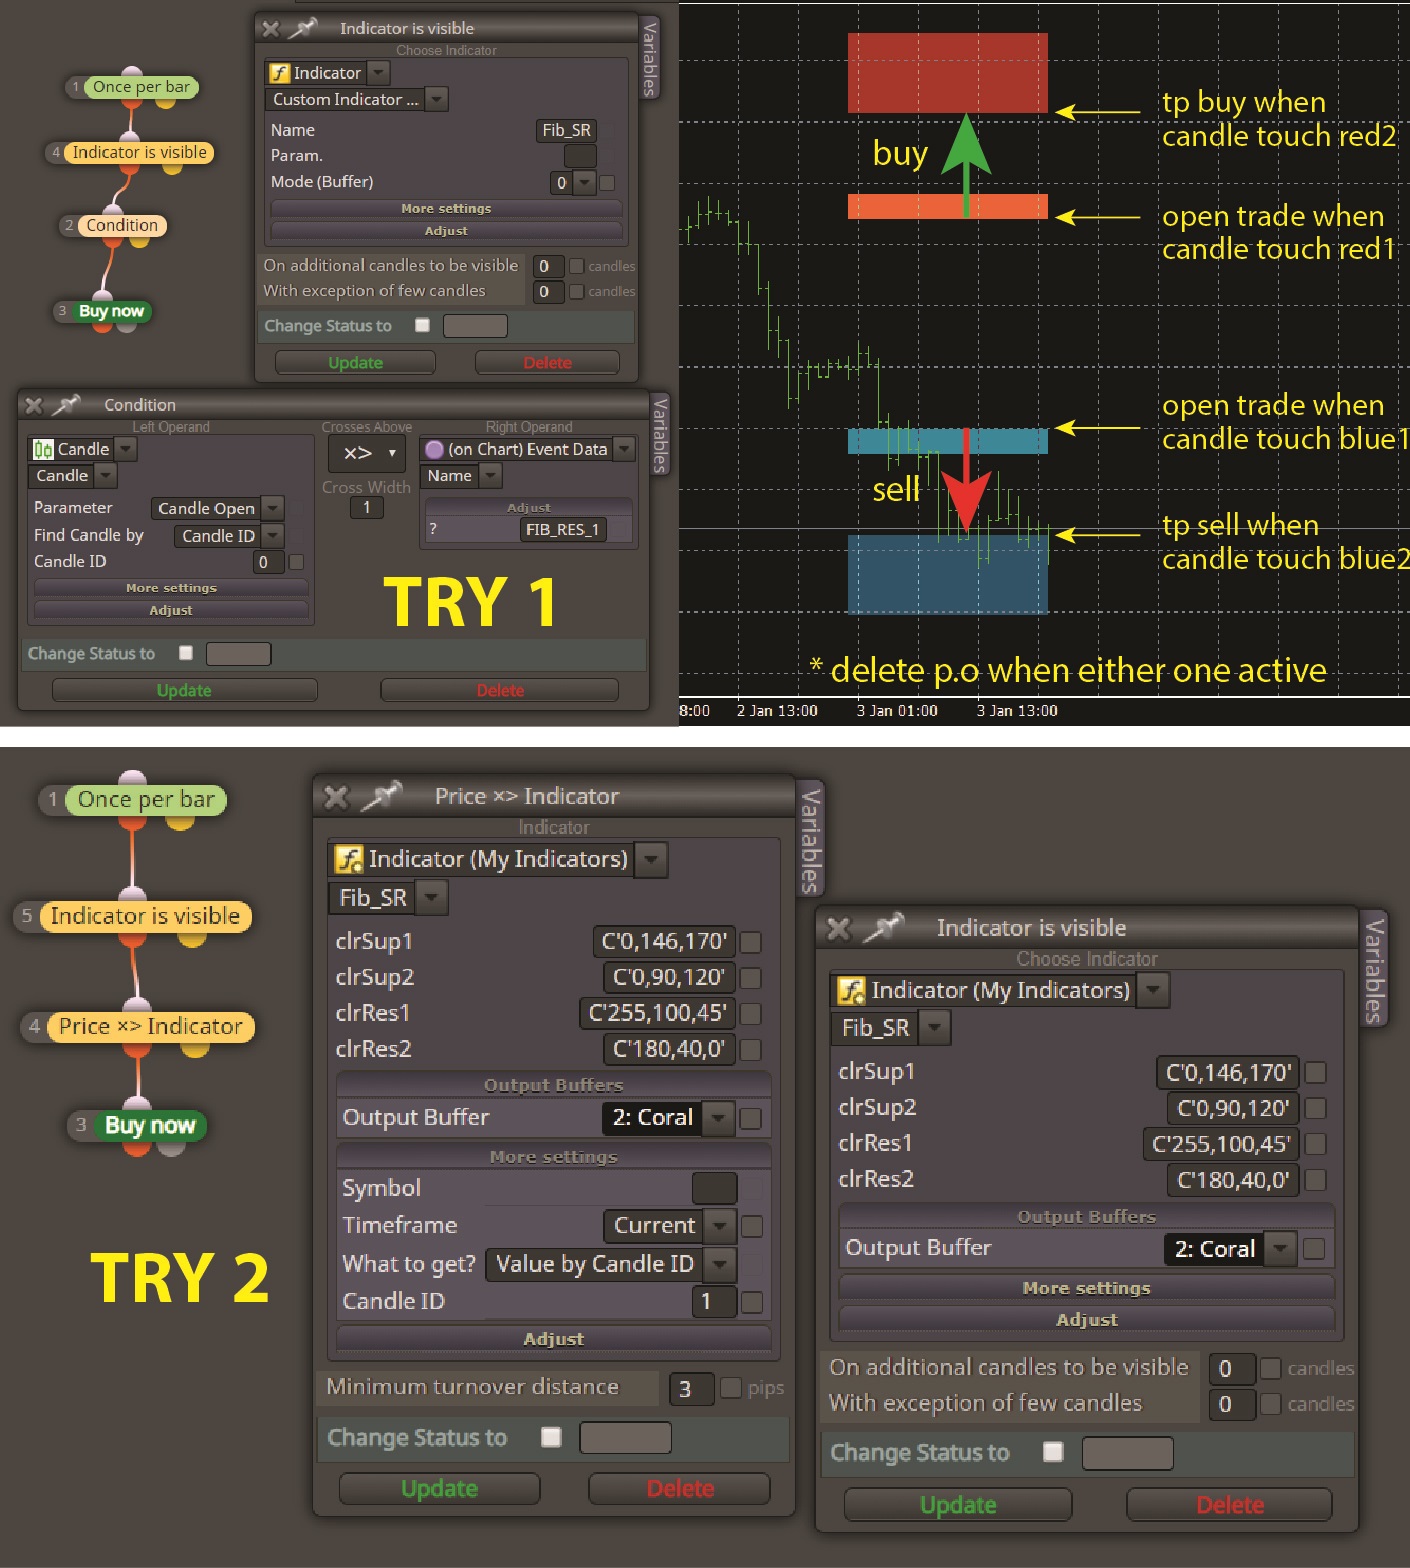Open the x> crosses above operator dropdown
Screen dimensions: 1410x1568
pos(367,453)
